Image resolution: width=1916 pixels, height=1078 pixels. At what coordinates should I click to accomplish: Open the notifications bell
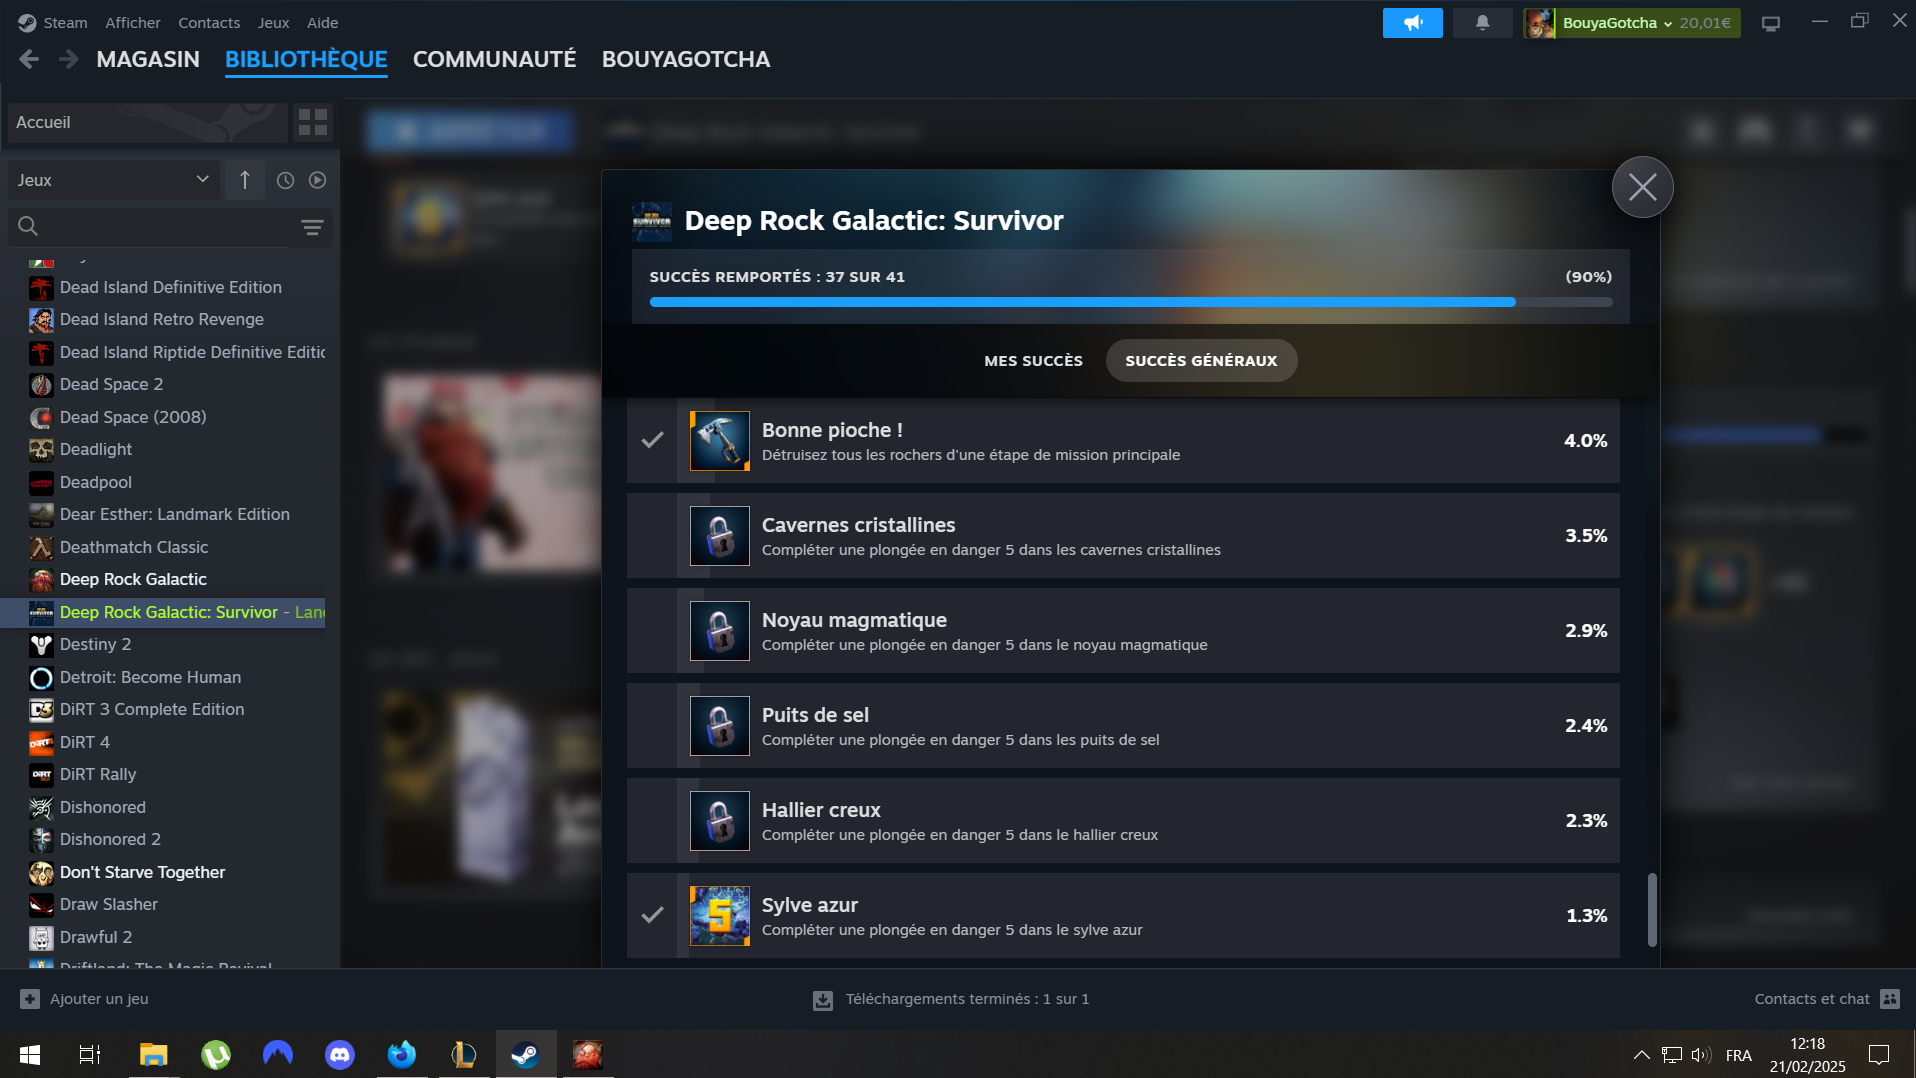point(1482,22)
